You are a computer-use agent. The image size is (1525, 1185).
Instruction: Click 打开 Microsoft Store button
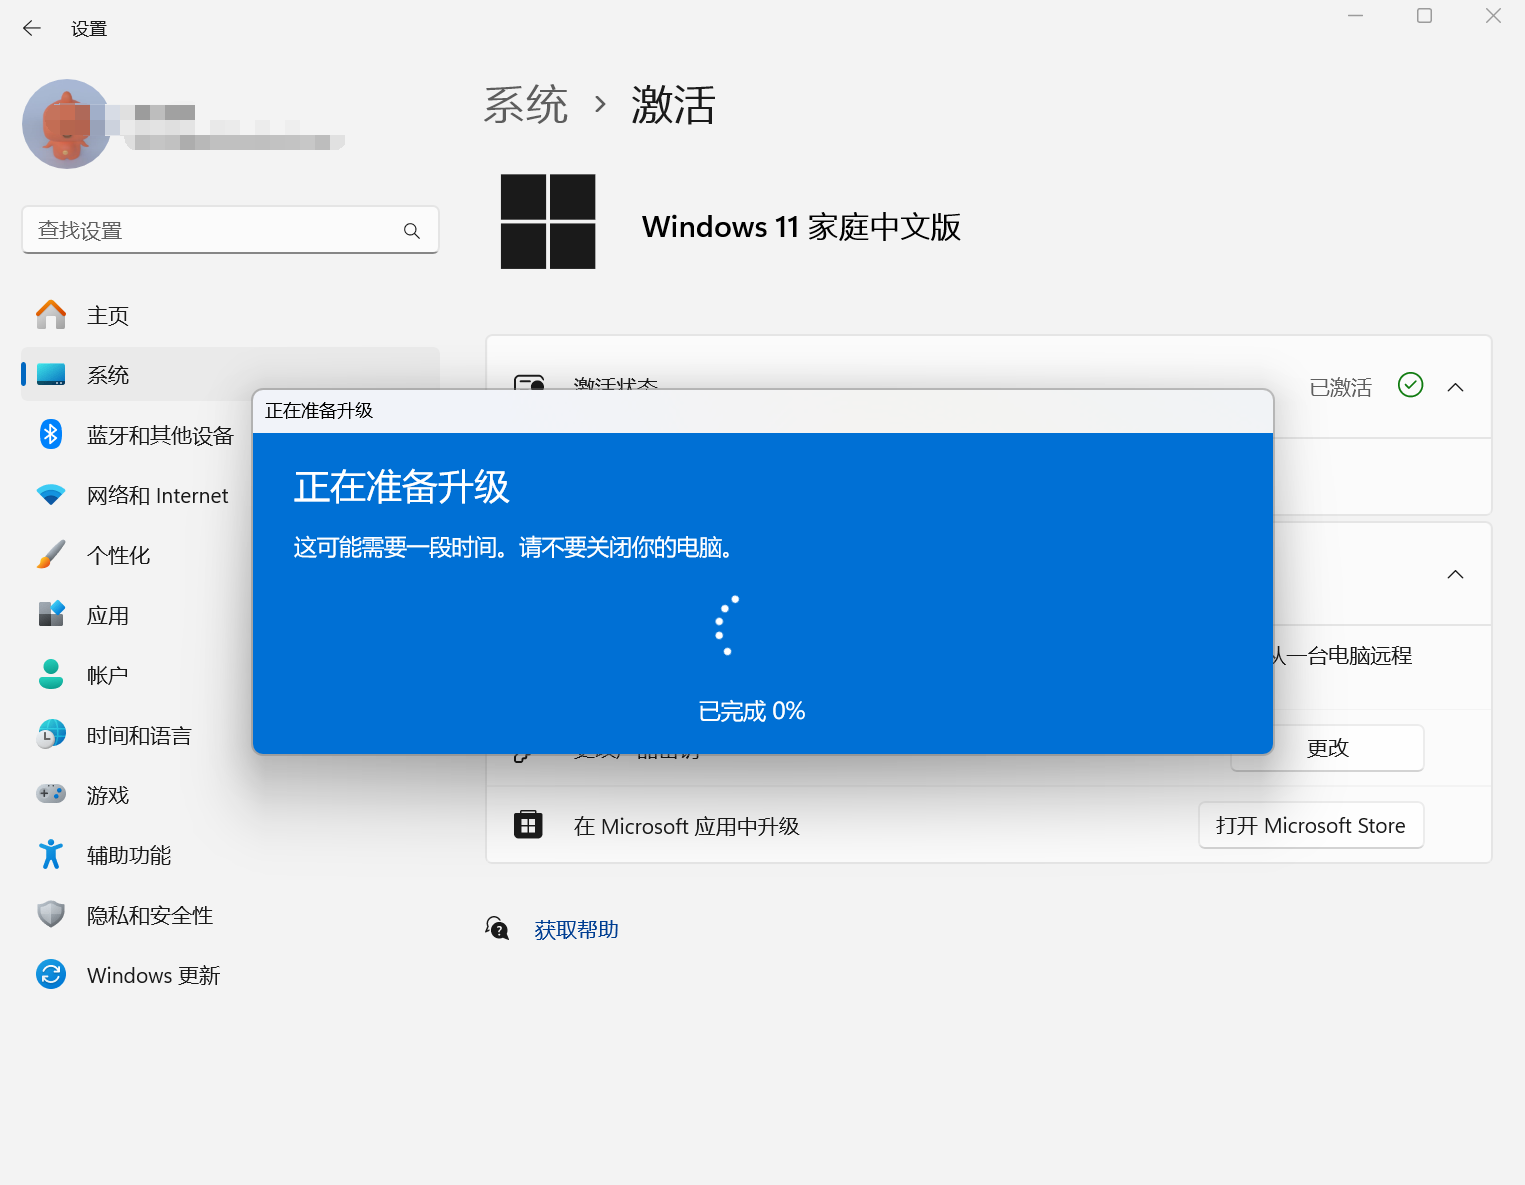(1311, 825)
